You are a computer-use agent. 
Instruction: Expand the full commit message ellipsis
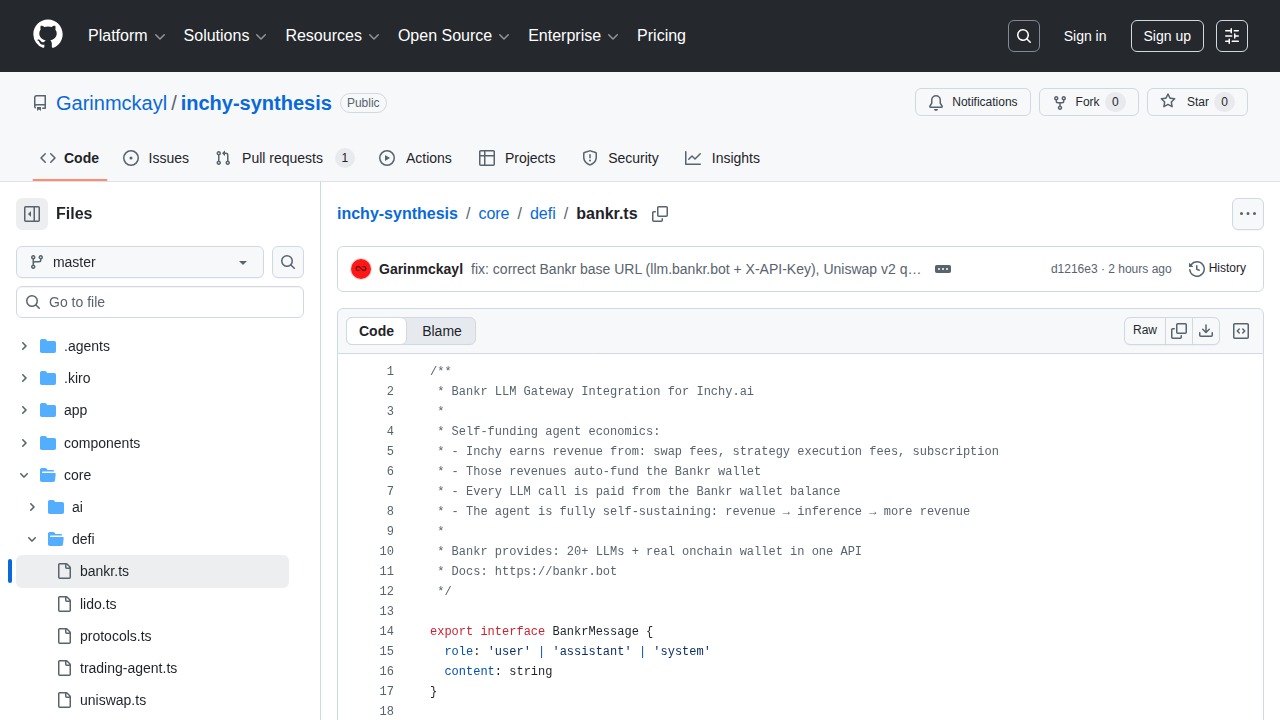(942, 269)
